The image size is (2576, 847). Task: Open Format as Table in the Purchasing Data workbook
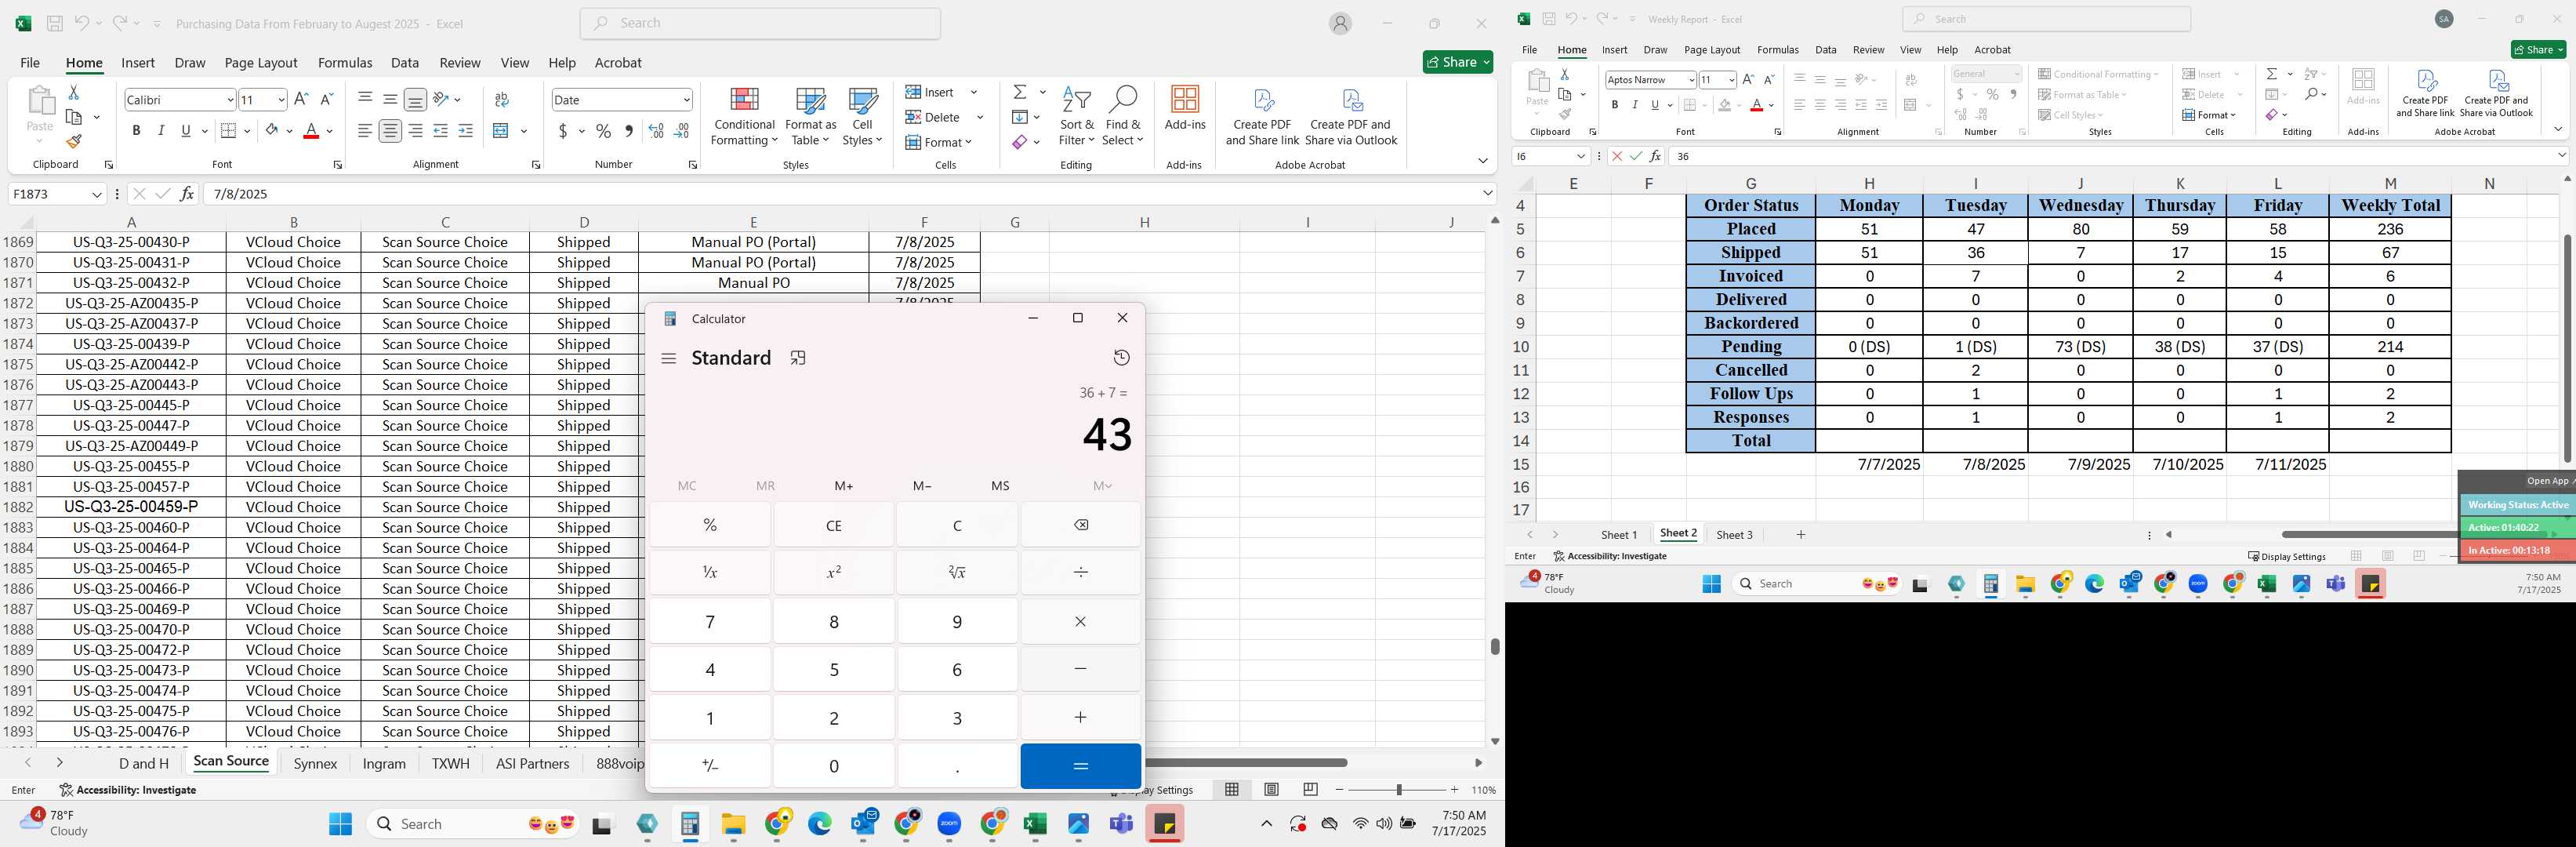point(810,117)
